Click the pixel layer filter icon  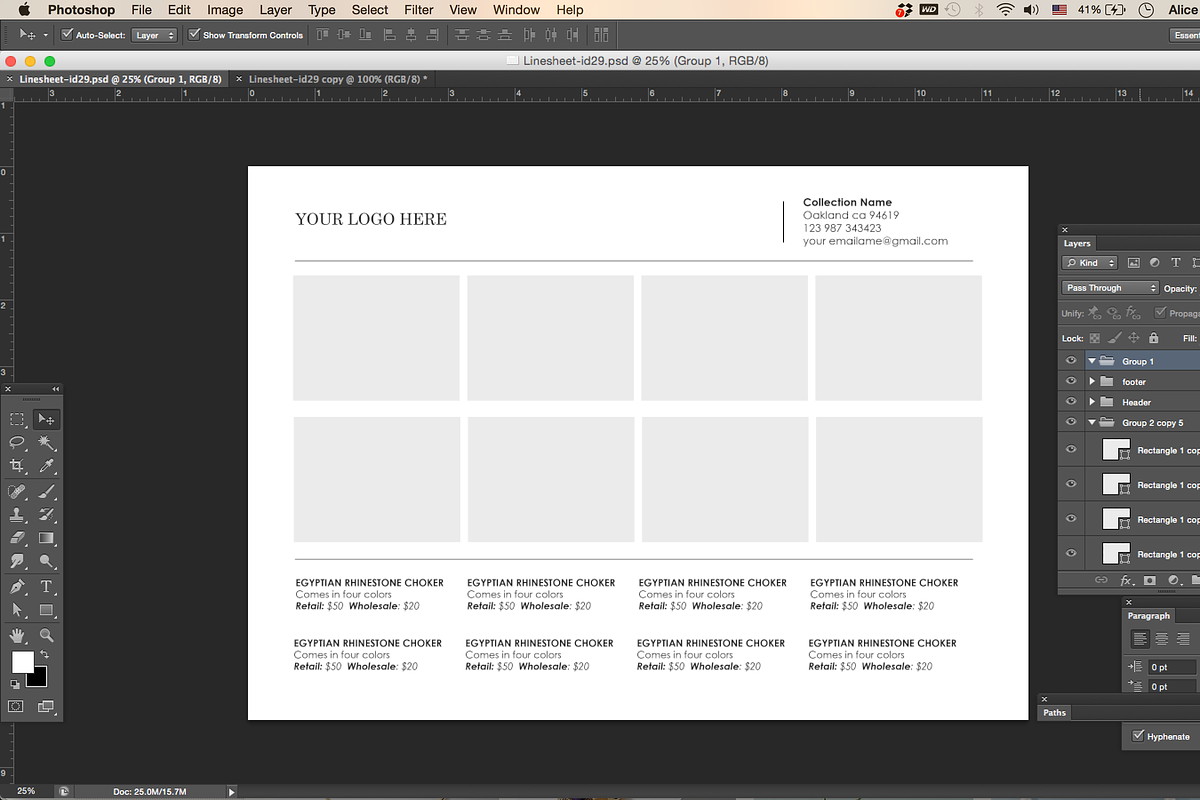tap(1134, 263)
